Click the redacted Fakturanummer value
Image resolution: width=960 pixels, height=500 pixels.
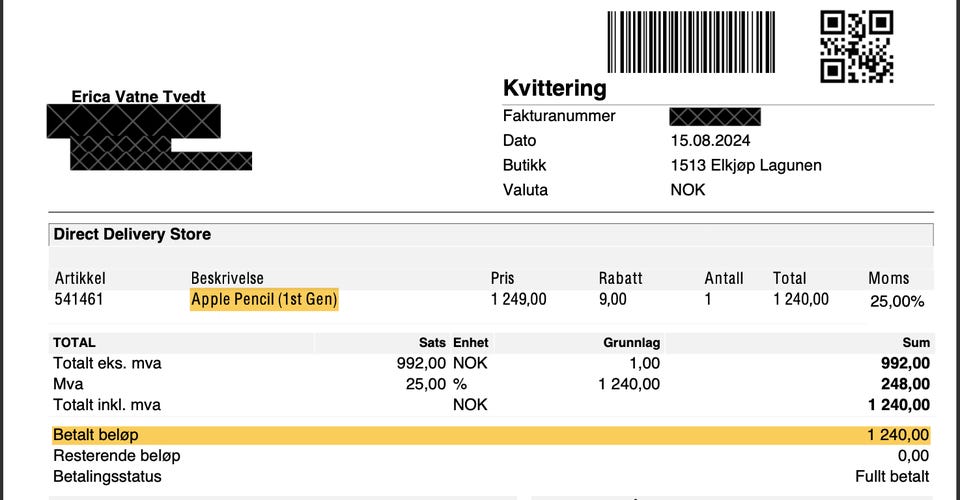pos(715,117)
